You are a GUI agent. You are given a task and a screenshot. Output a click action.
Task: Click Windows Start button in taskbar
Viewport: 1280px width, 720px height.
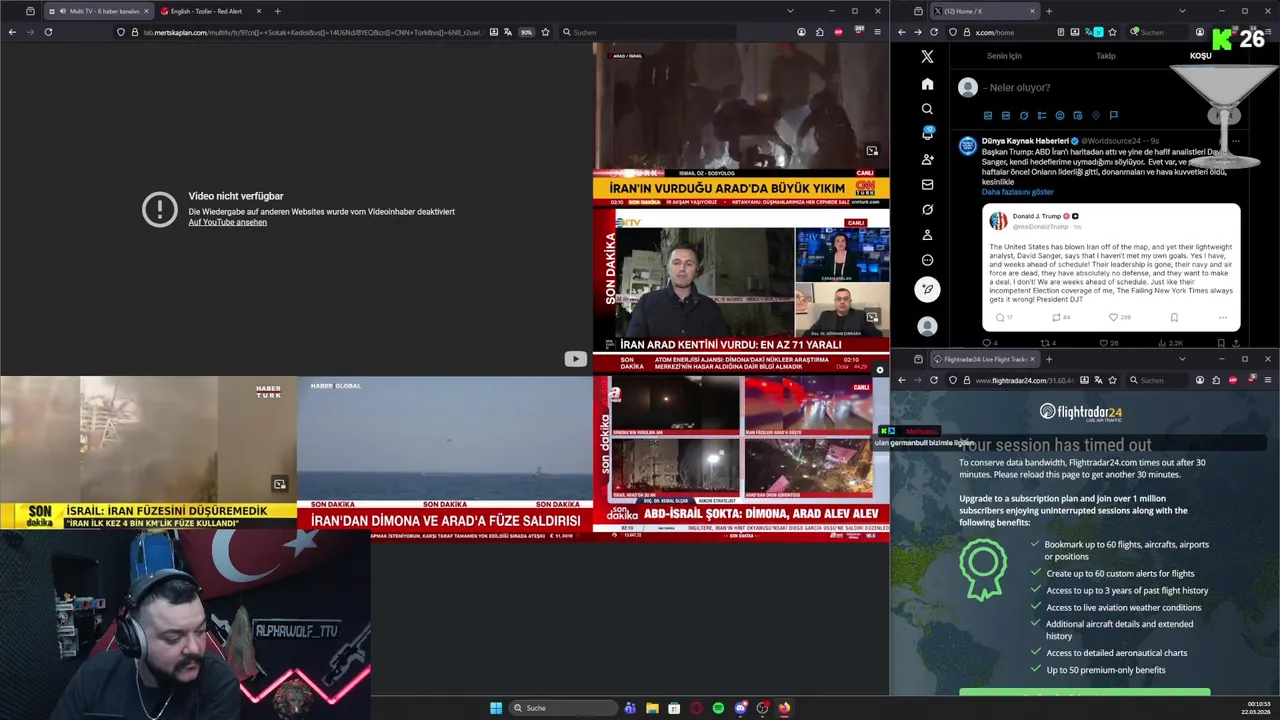[x=495, y=708]
